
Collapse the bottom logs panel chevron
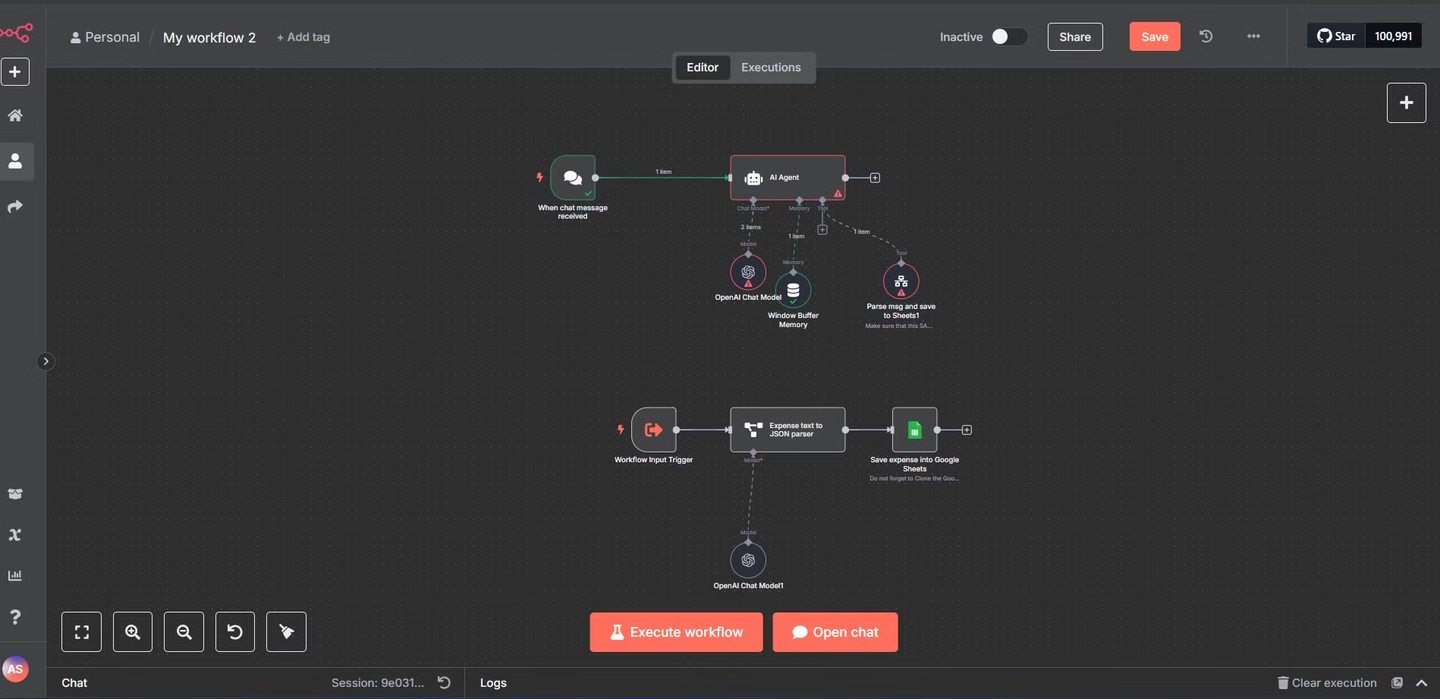pos(1421,683)
